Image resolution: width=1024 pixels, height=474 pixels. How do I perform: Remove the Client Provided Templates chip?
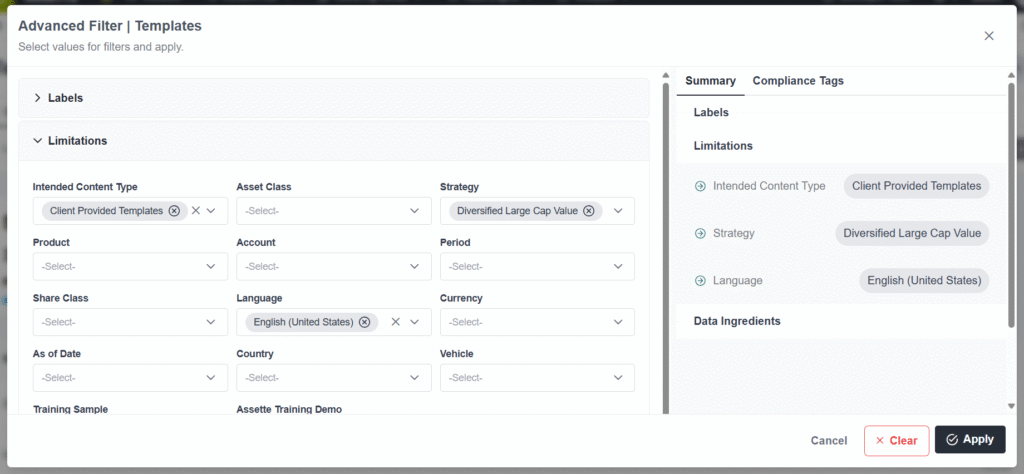[x=174, y=211]
